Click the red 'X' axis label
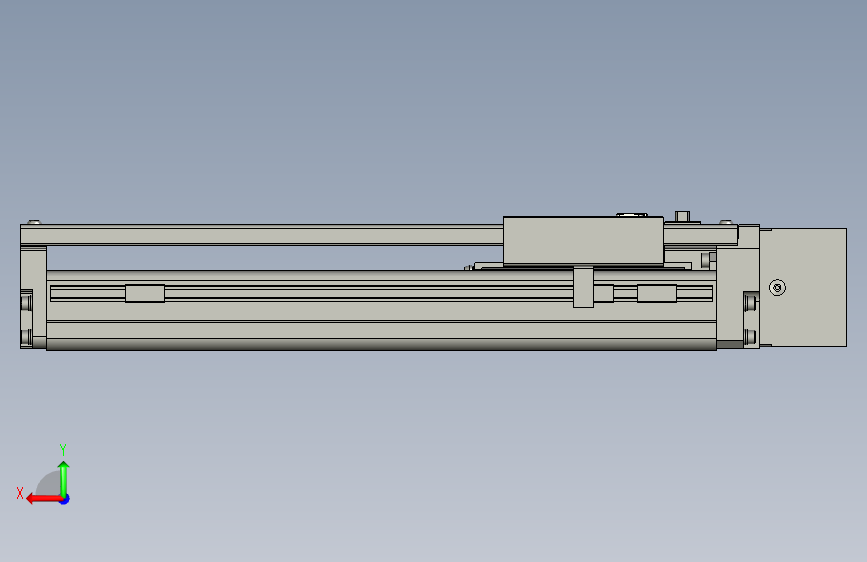This screenshot has height=562, width=867. [20, 493]
